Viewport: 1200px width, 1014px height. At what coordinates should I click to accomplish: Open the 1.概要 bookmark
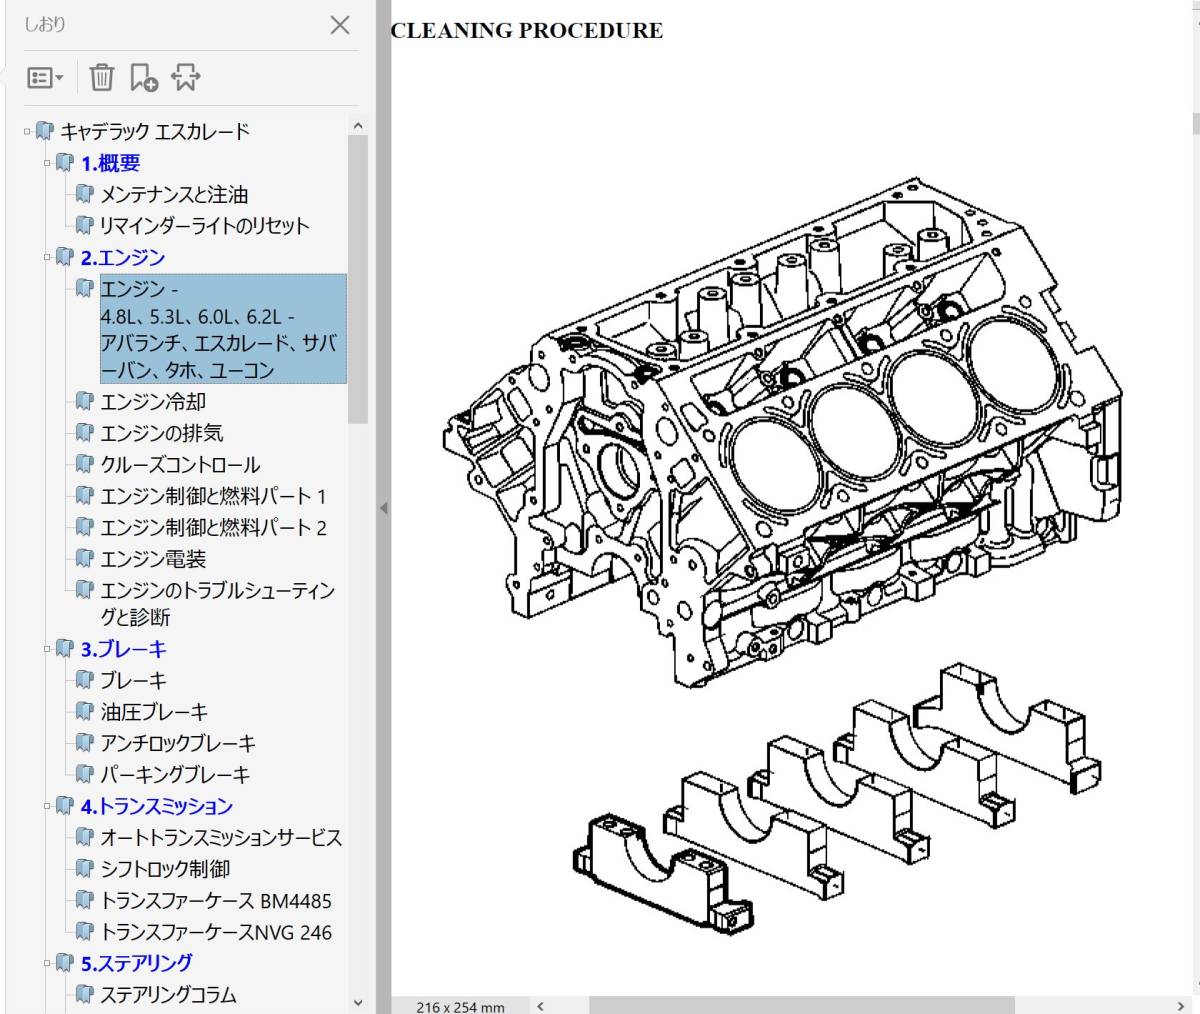coord(110,163)
